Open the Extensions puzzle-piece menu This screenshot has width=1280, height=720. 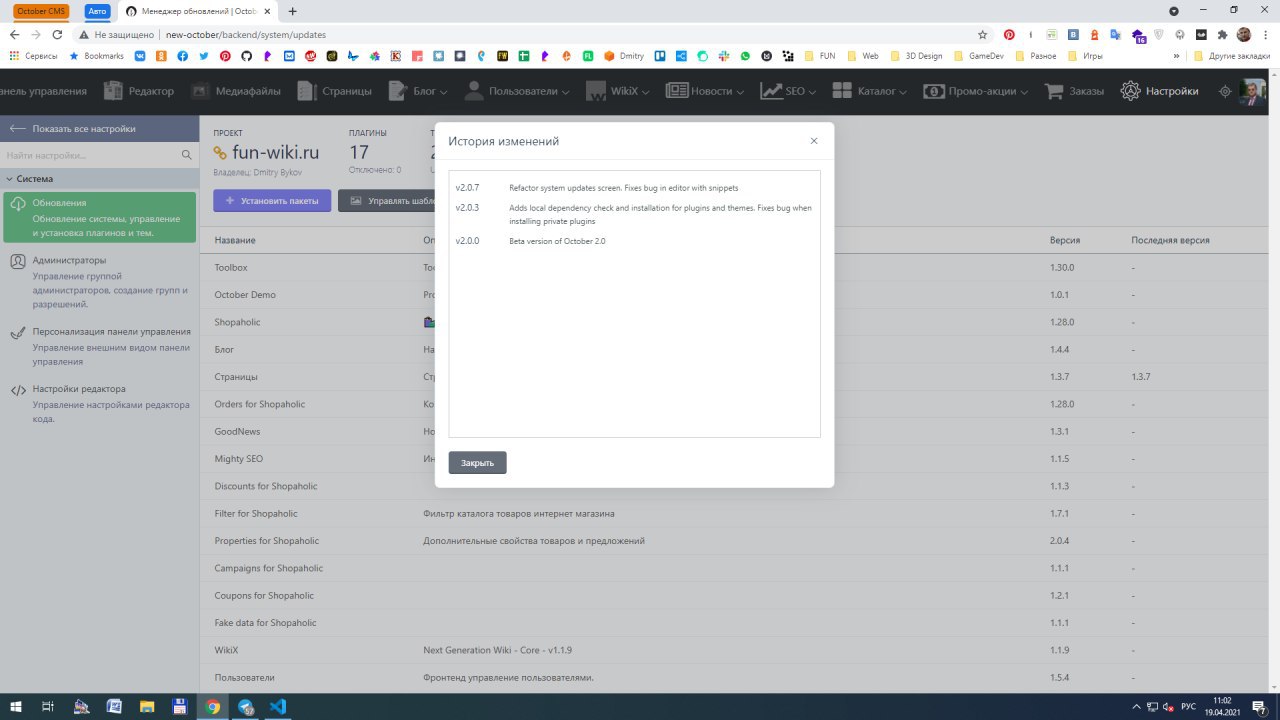pyautogui.click(x=1222, y=34)
